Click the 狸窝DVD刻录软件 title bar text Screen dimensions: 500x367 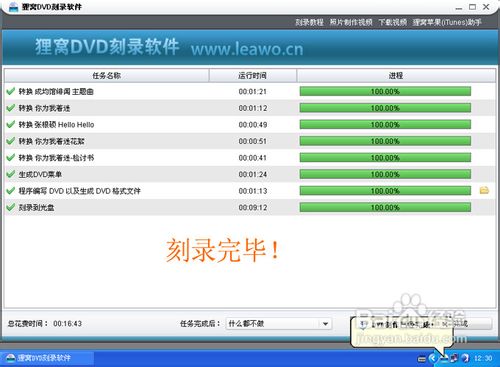[x=52, y=7]
